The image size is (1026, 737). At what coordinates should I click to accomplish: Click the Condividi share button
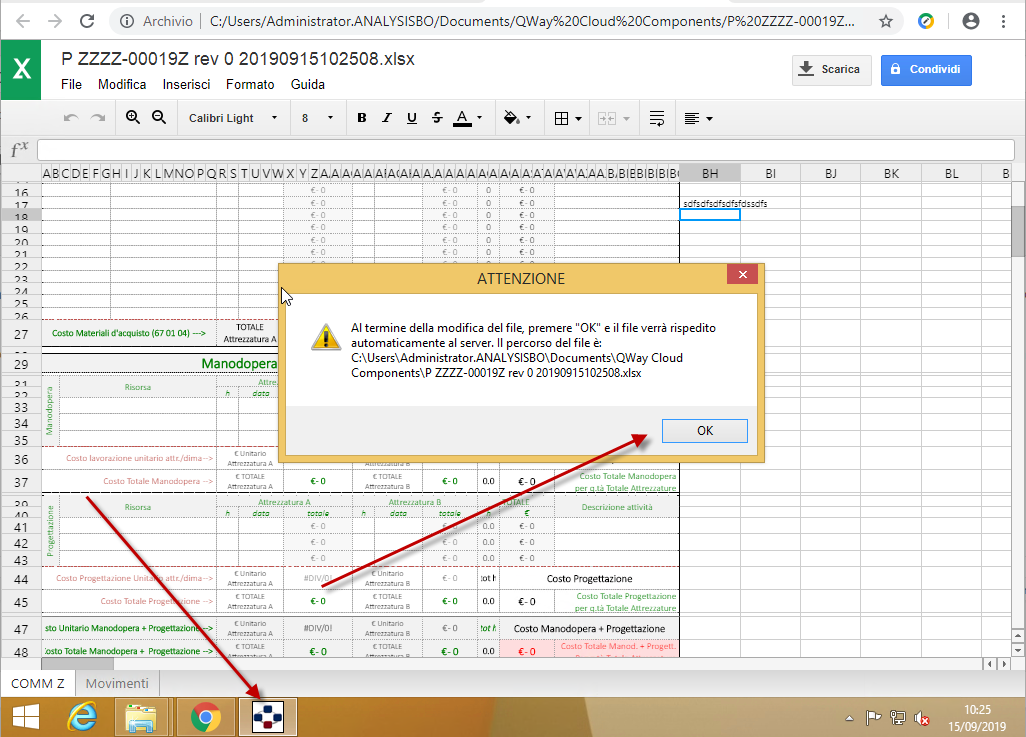tap(926, 69)
